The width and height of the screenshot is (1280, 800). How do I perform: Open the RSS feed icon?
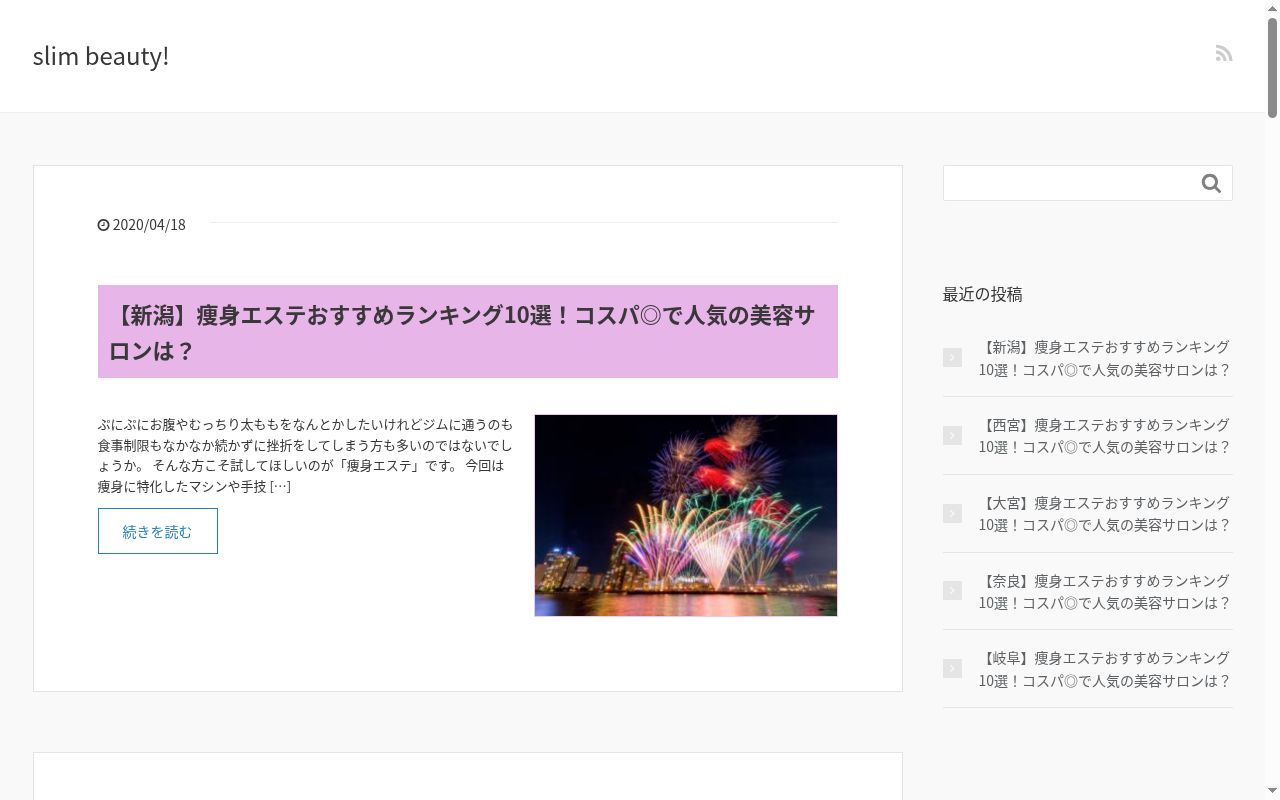coord(1223,53)
